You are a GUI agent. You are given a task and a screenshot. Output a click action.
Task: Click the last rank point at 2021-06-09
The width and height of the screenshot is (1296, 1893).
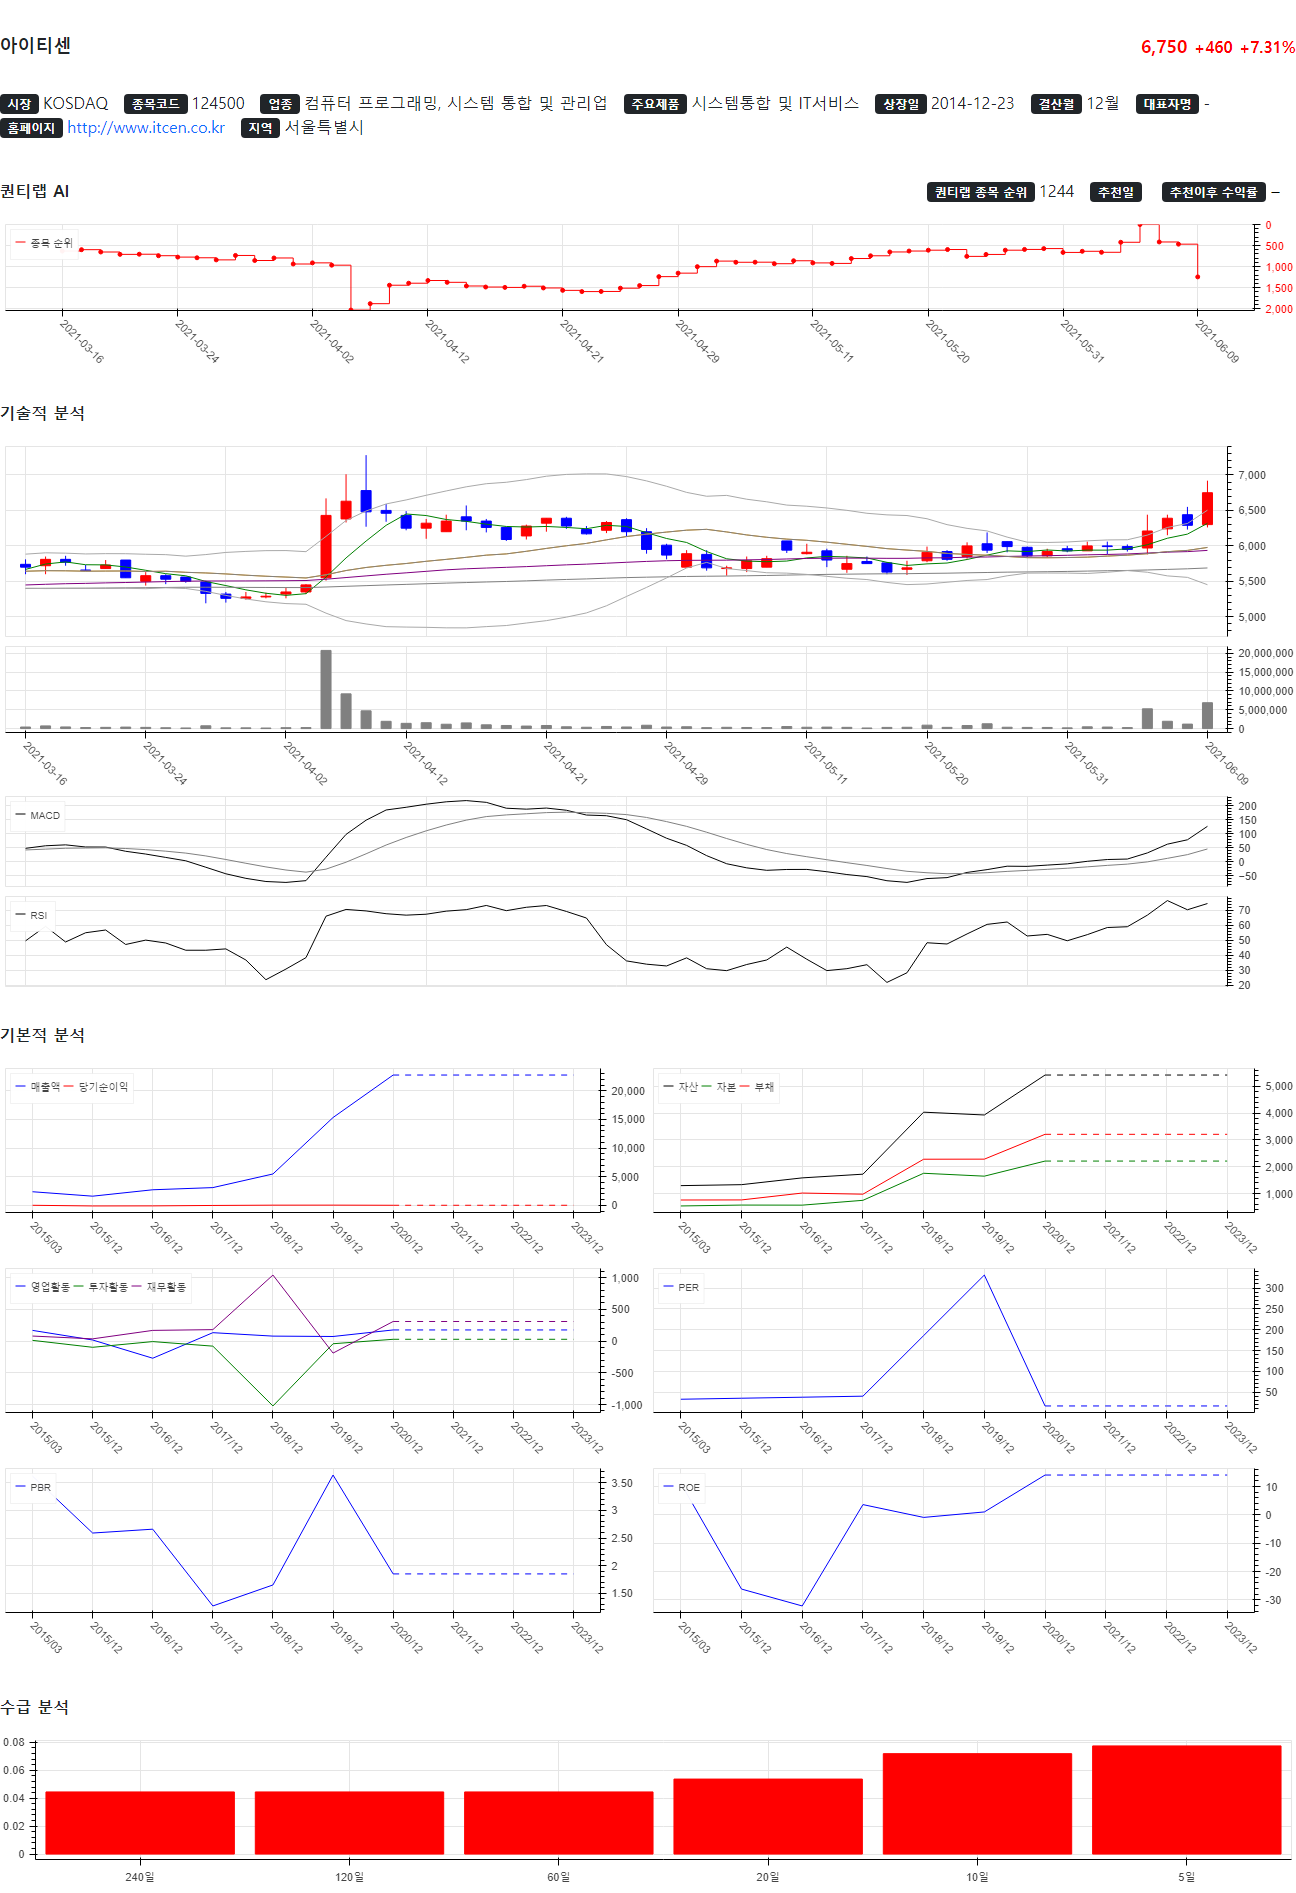(1197, 277)
